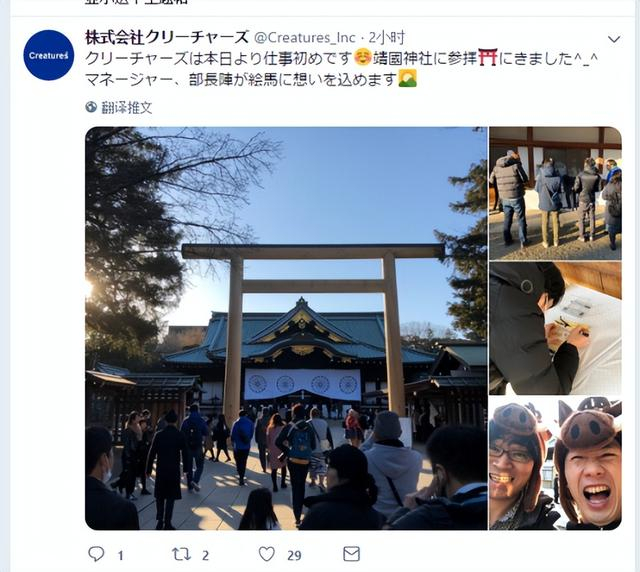Click the reply speech bubble icon

96,554
